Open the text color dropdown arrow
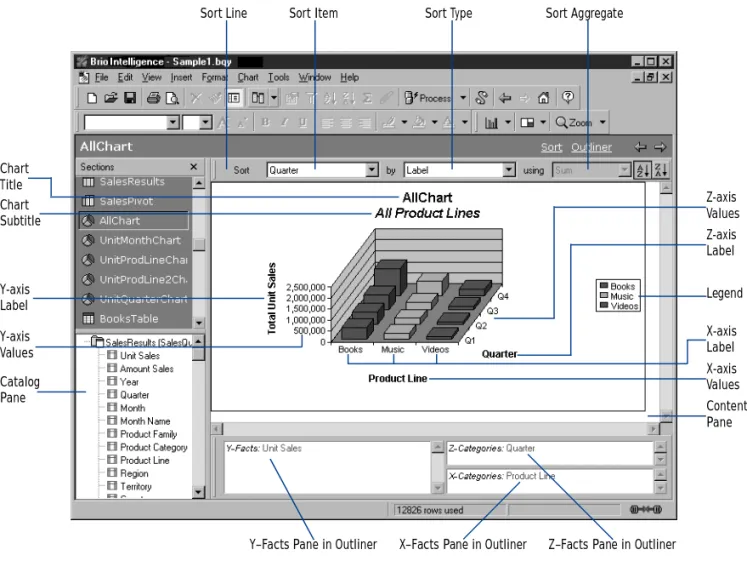The width and height of the screenshot is (747, 561). (464, 122)
